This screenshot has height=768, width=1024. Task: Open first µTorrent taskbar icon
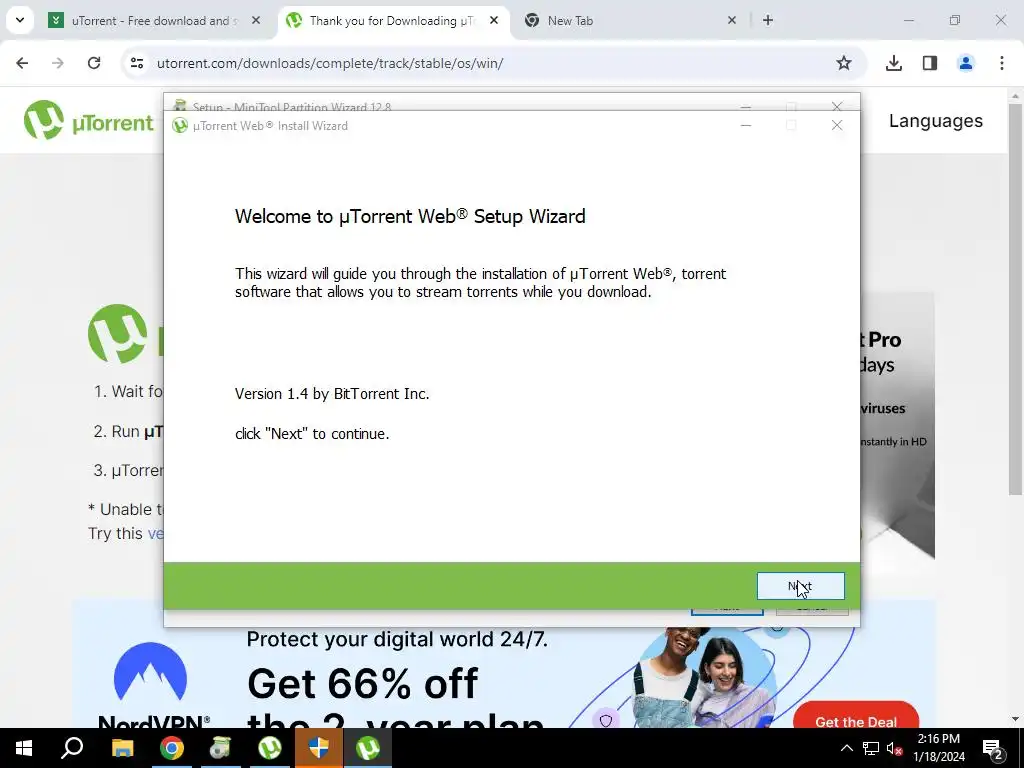pyautogui.click(x=270, y=748)
